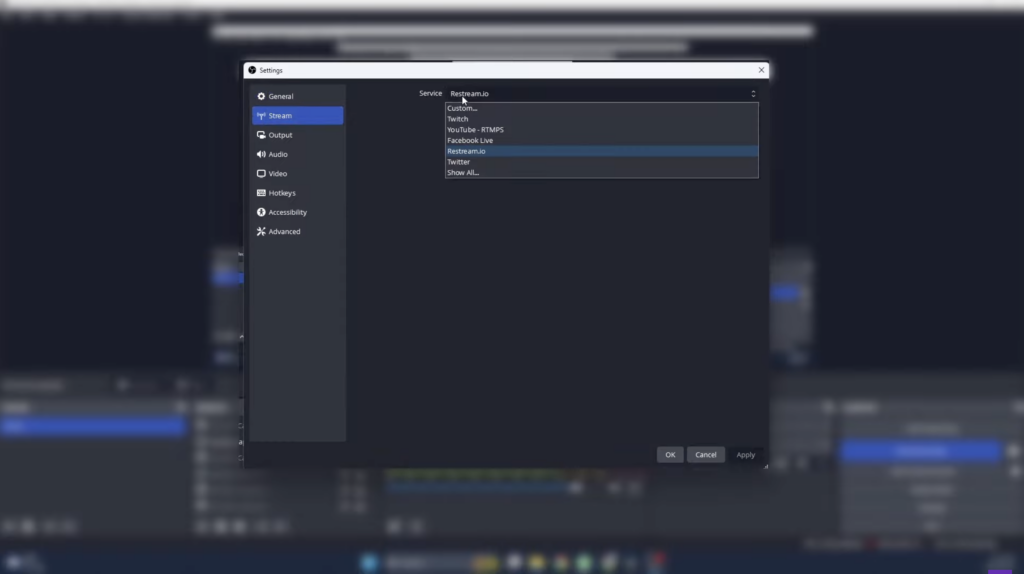The height and width of the screenshot is (574, 1024).
Task: Pick YouTube - RTMPS in the dropdown
Action: 475,130
